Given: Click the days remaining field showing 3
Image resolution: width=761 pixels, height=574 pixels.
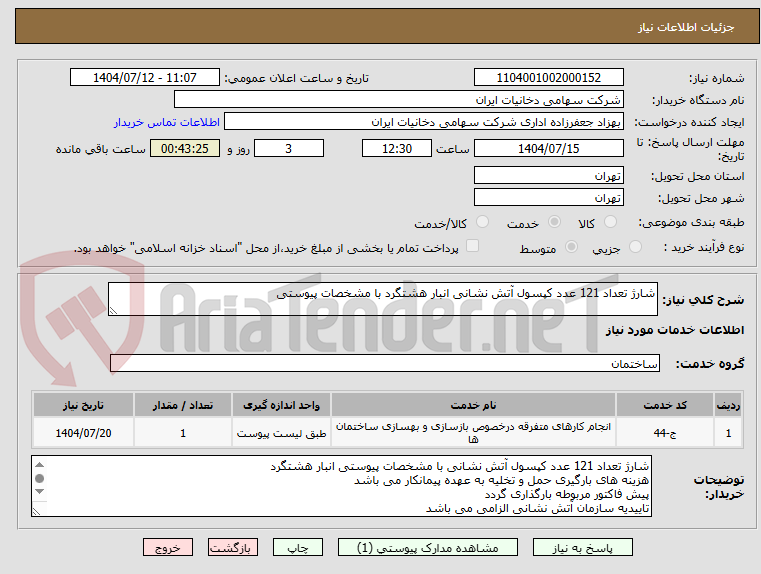Looking at the screenshot, I should pyautogui.click(x=289, y=148).
